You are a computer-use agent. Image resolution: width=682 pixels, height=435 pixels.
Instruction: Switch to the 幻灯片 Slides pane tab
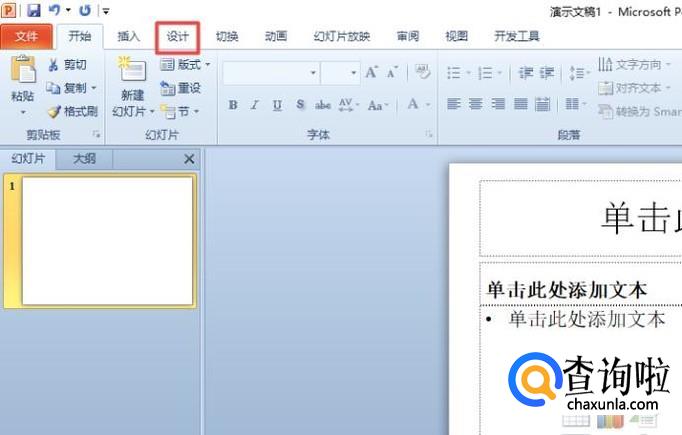pyautogui.click(x=28, y=159)
